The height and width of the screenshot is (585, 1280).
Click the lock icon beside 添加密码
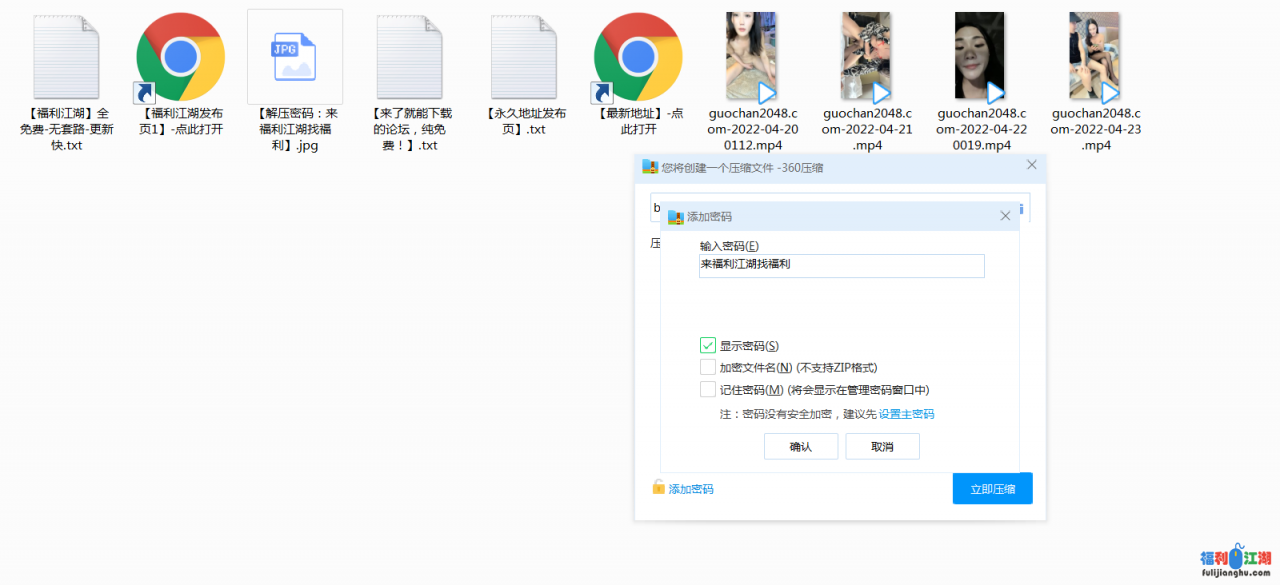coord(659,487)
